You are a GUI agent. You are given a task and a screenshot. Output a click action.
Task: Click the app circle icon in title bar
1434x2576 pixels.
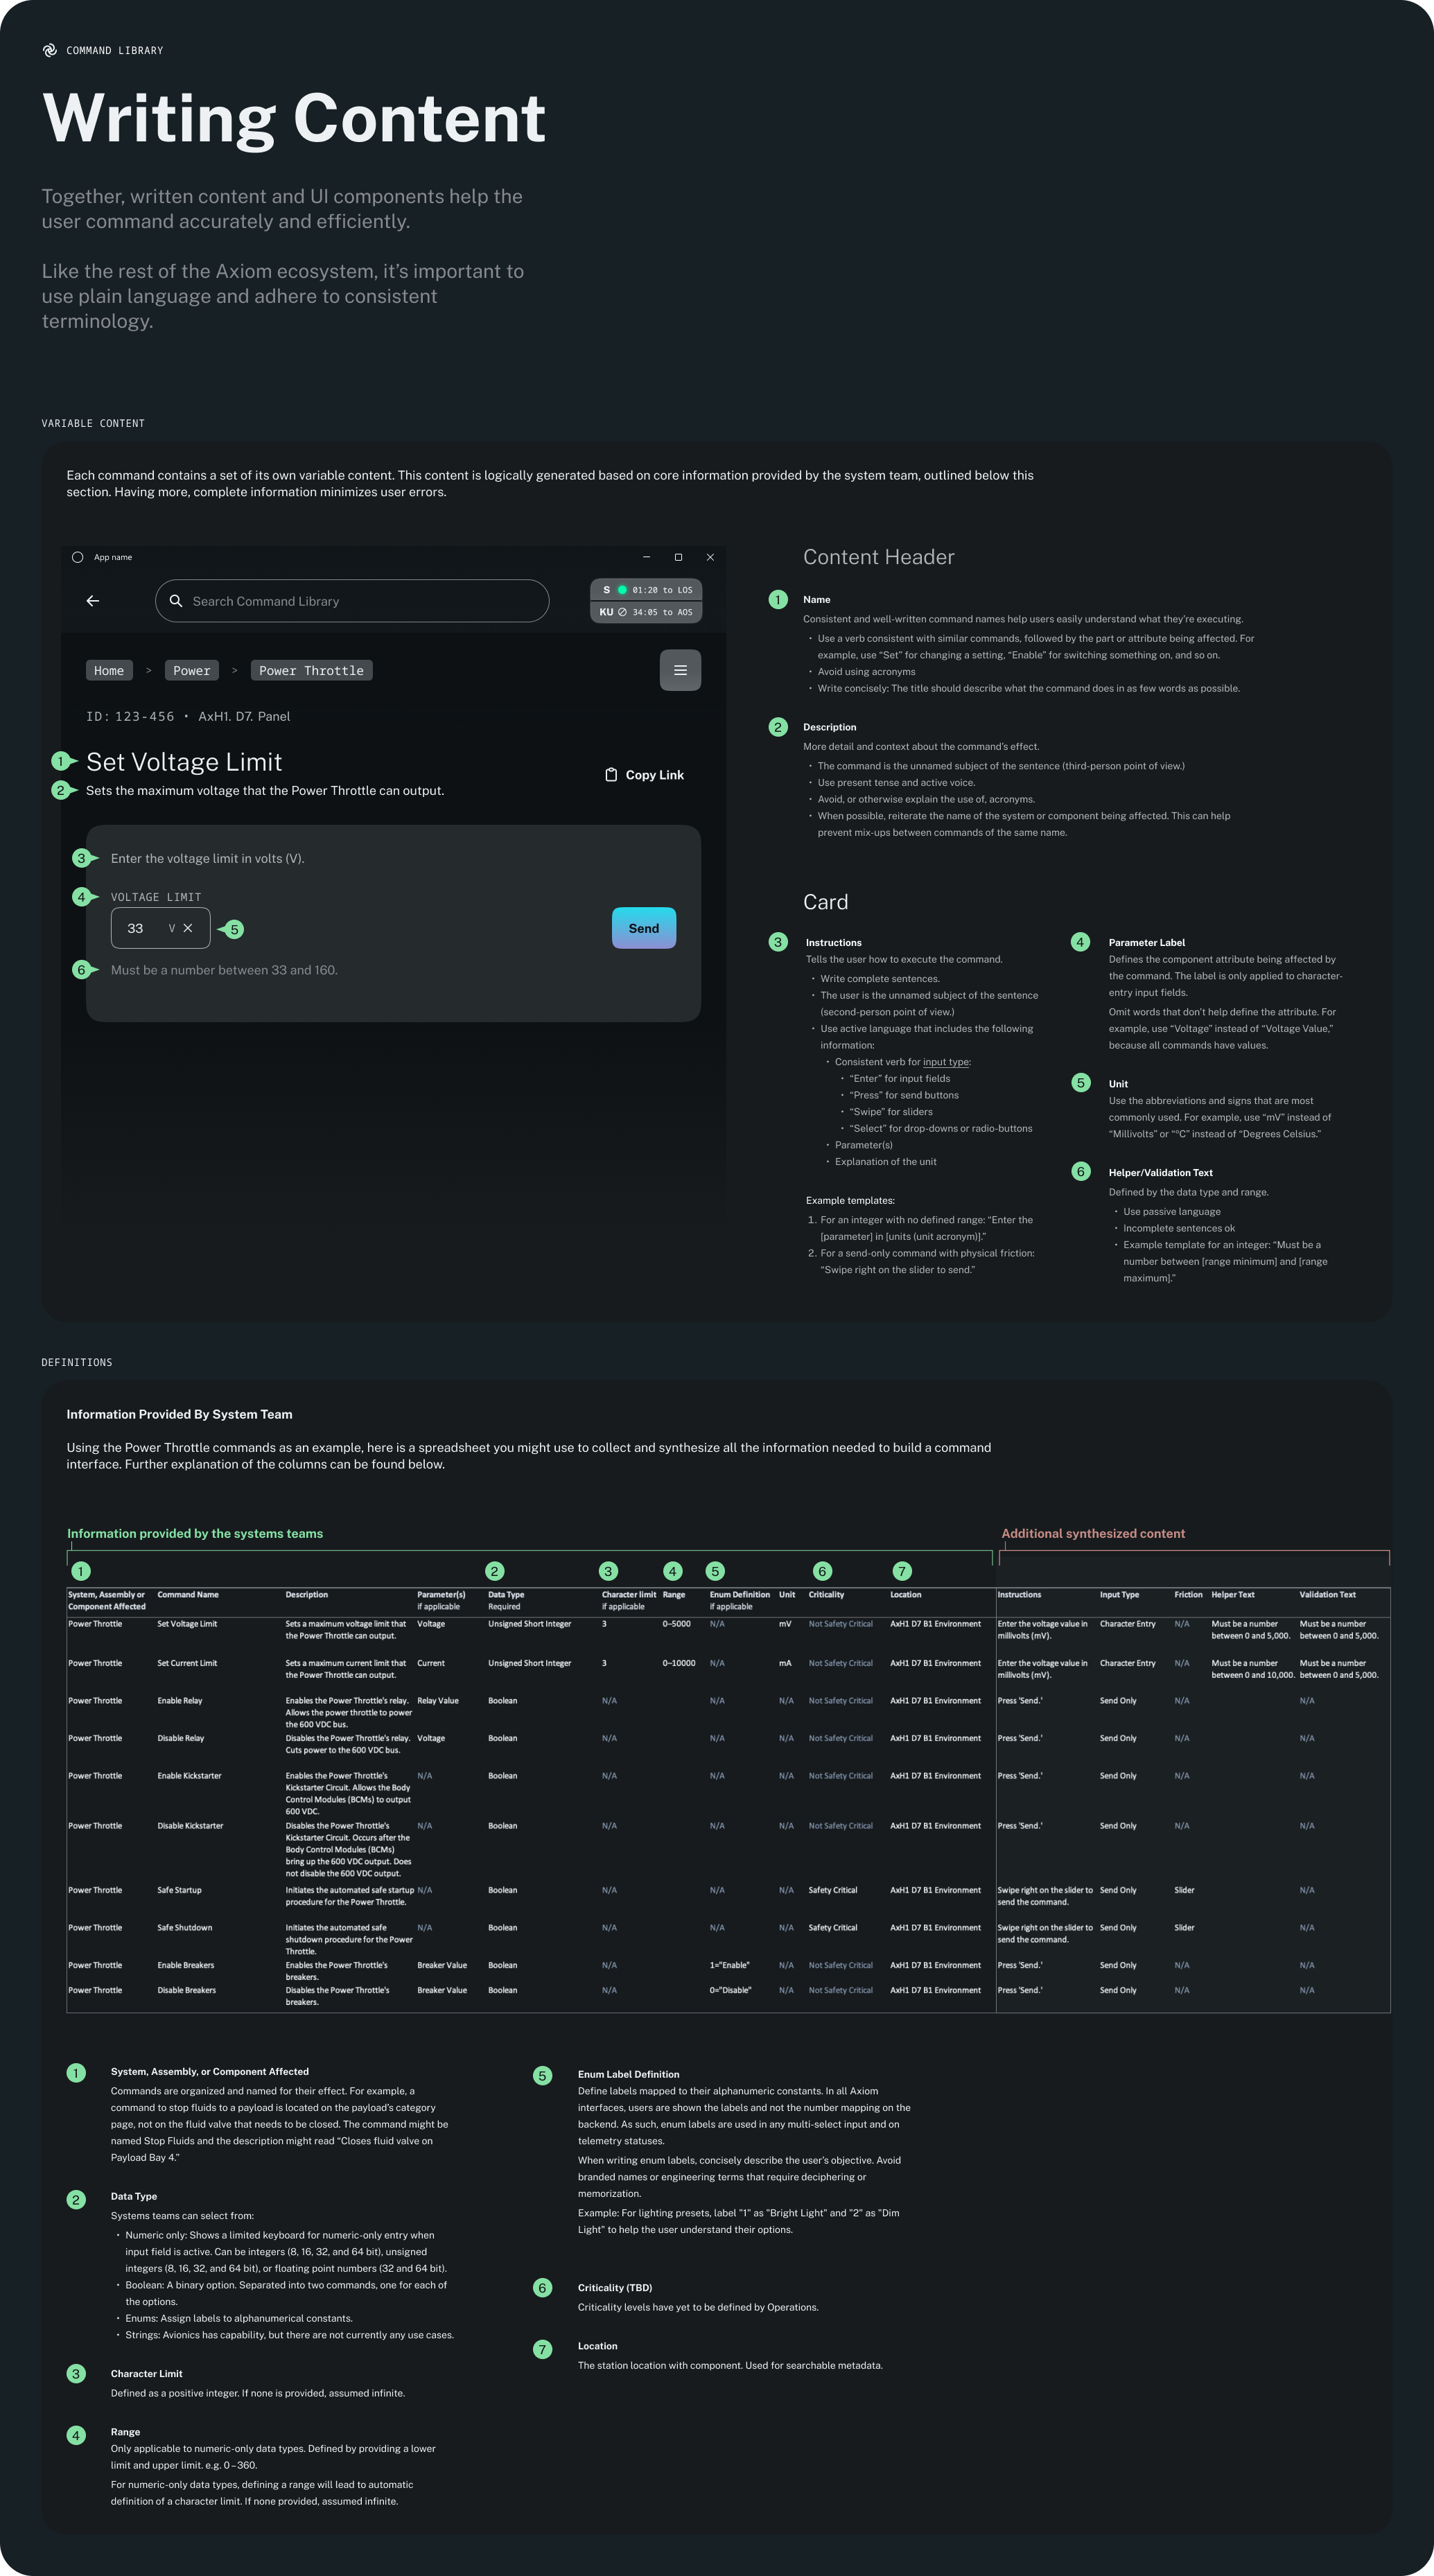click(x=77, y=557)
